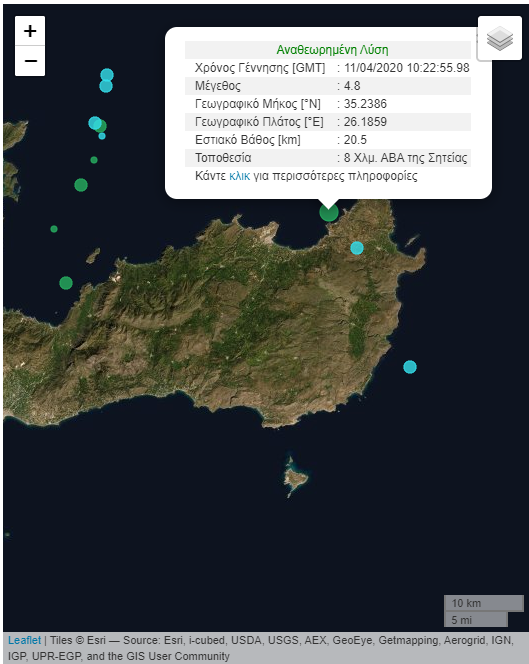This screenshot has height=664, width=529.
Task: Zoom in with the plus button
Action: pyautogui.click(x=30, y=31)
